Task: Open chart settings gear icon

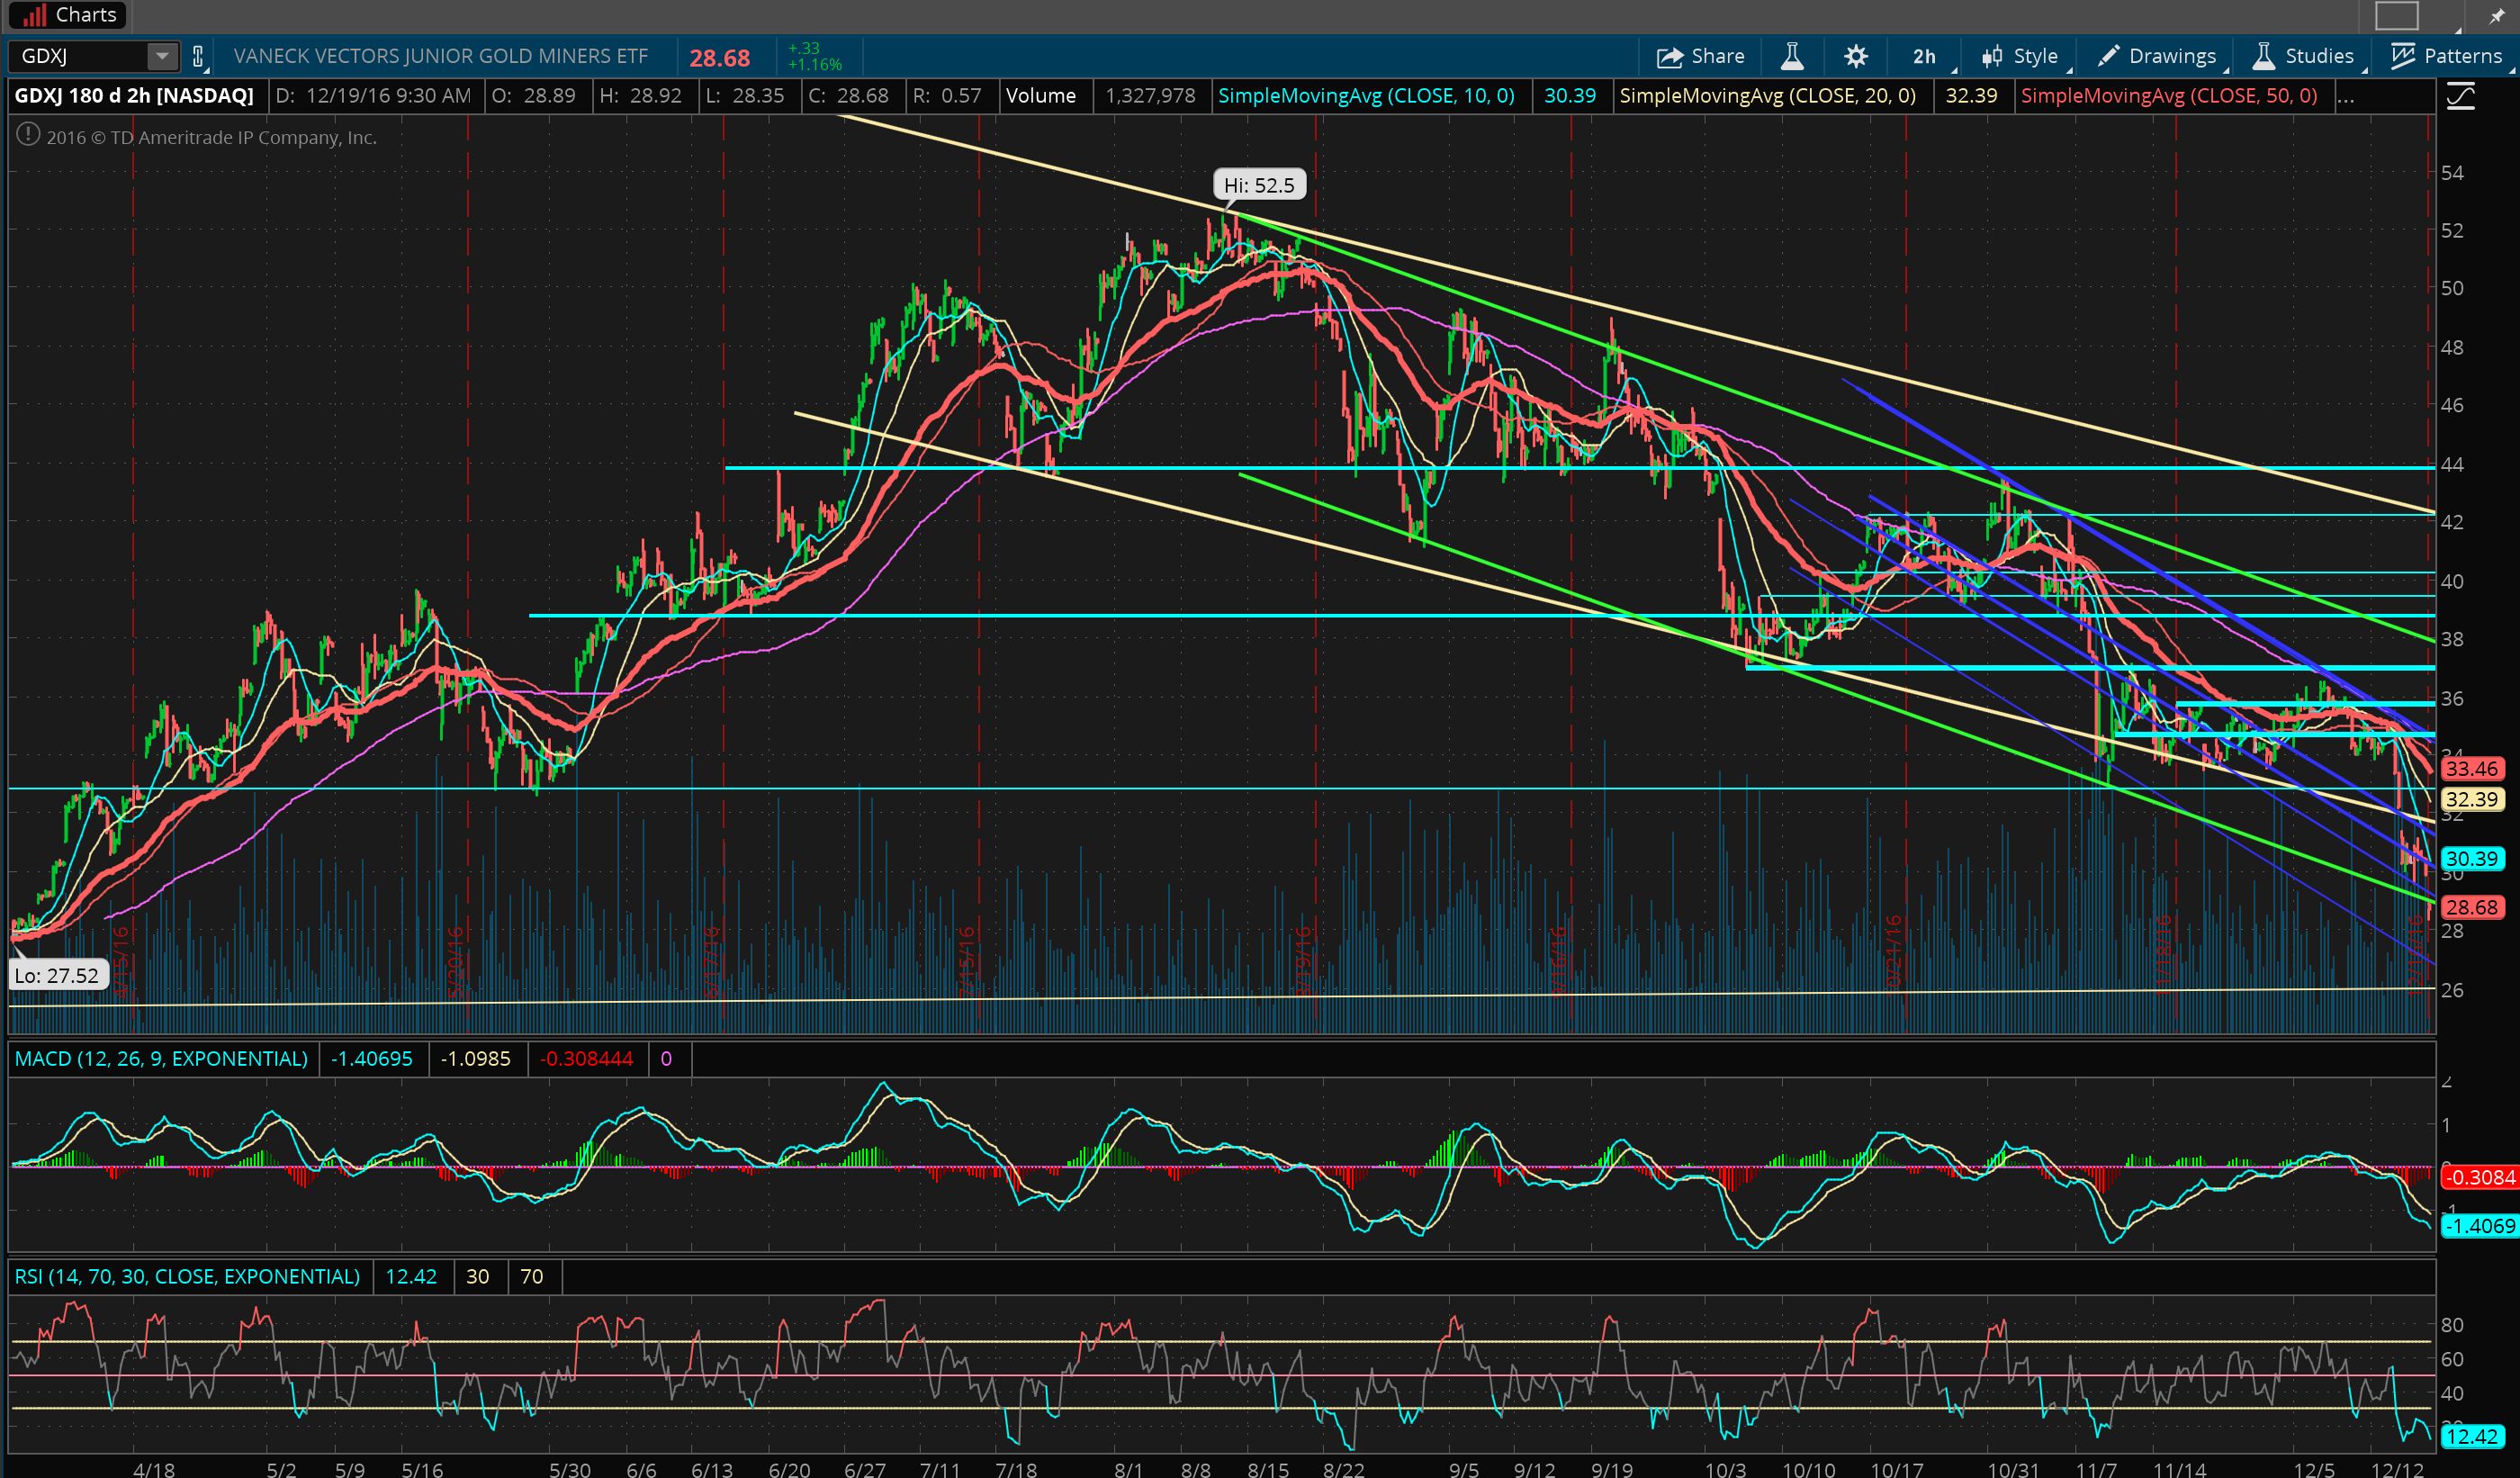Action: tap(1856, 57)
